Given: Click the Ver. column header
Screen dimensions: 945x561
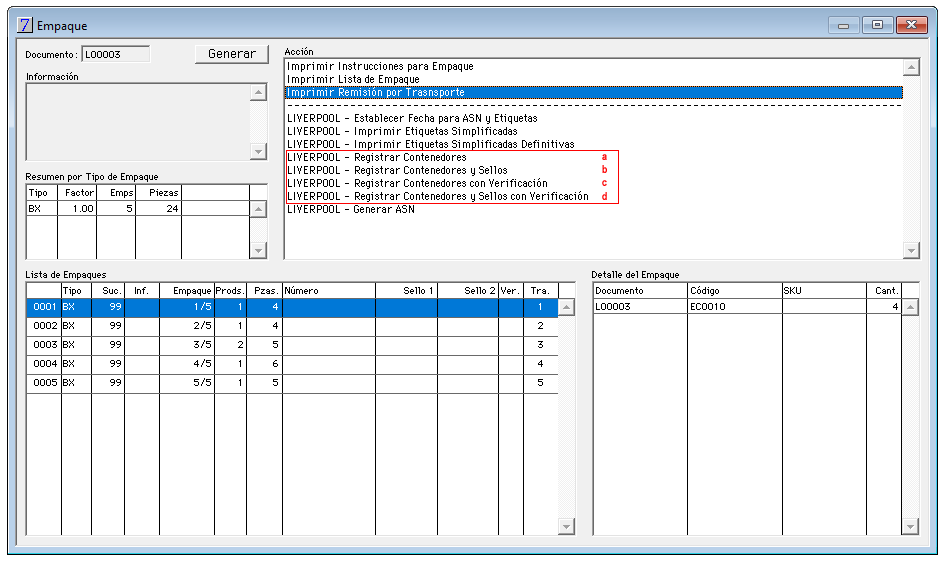Looking at the screenshot, I should click(511, 290).
